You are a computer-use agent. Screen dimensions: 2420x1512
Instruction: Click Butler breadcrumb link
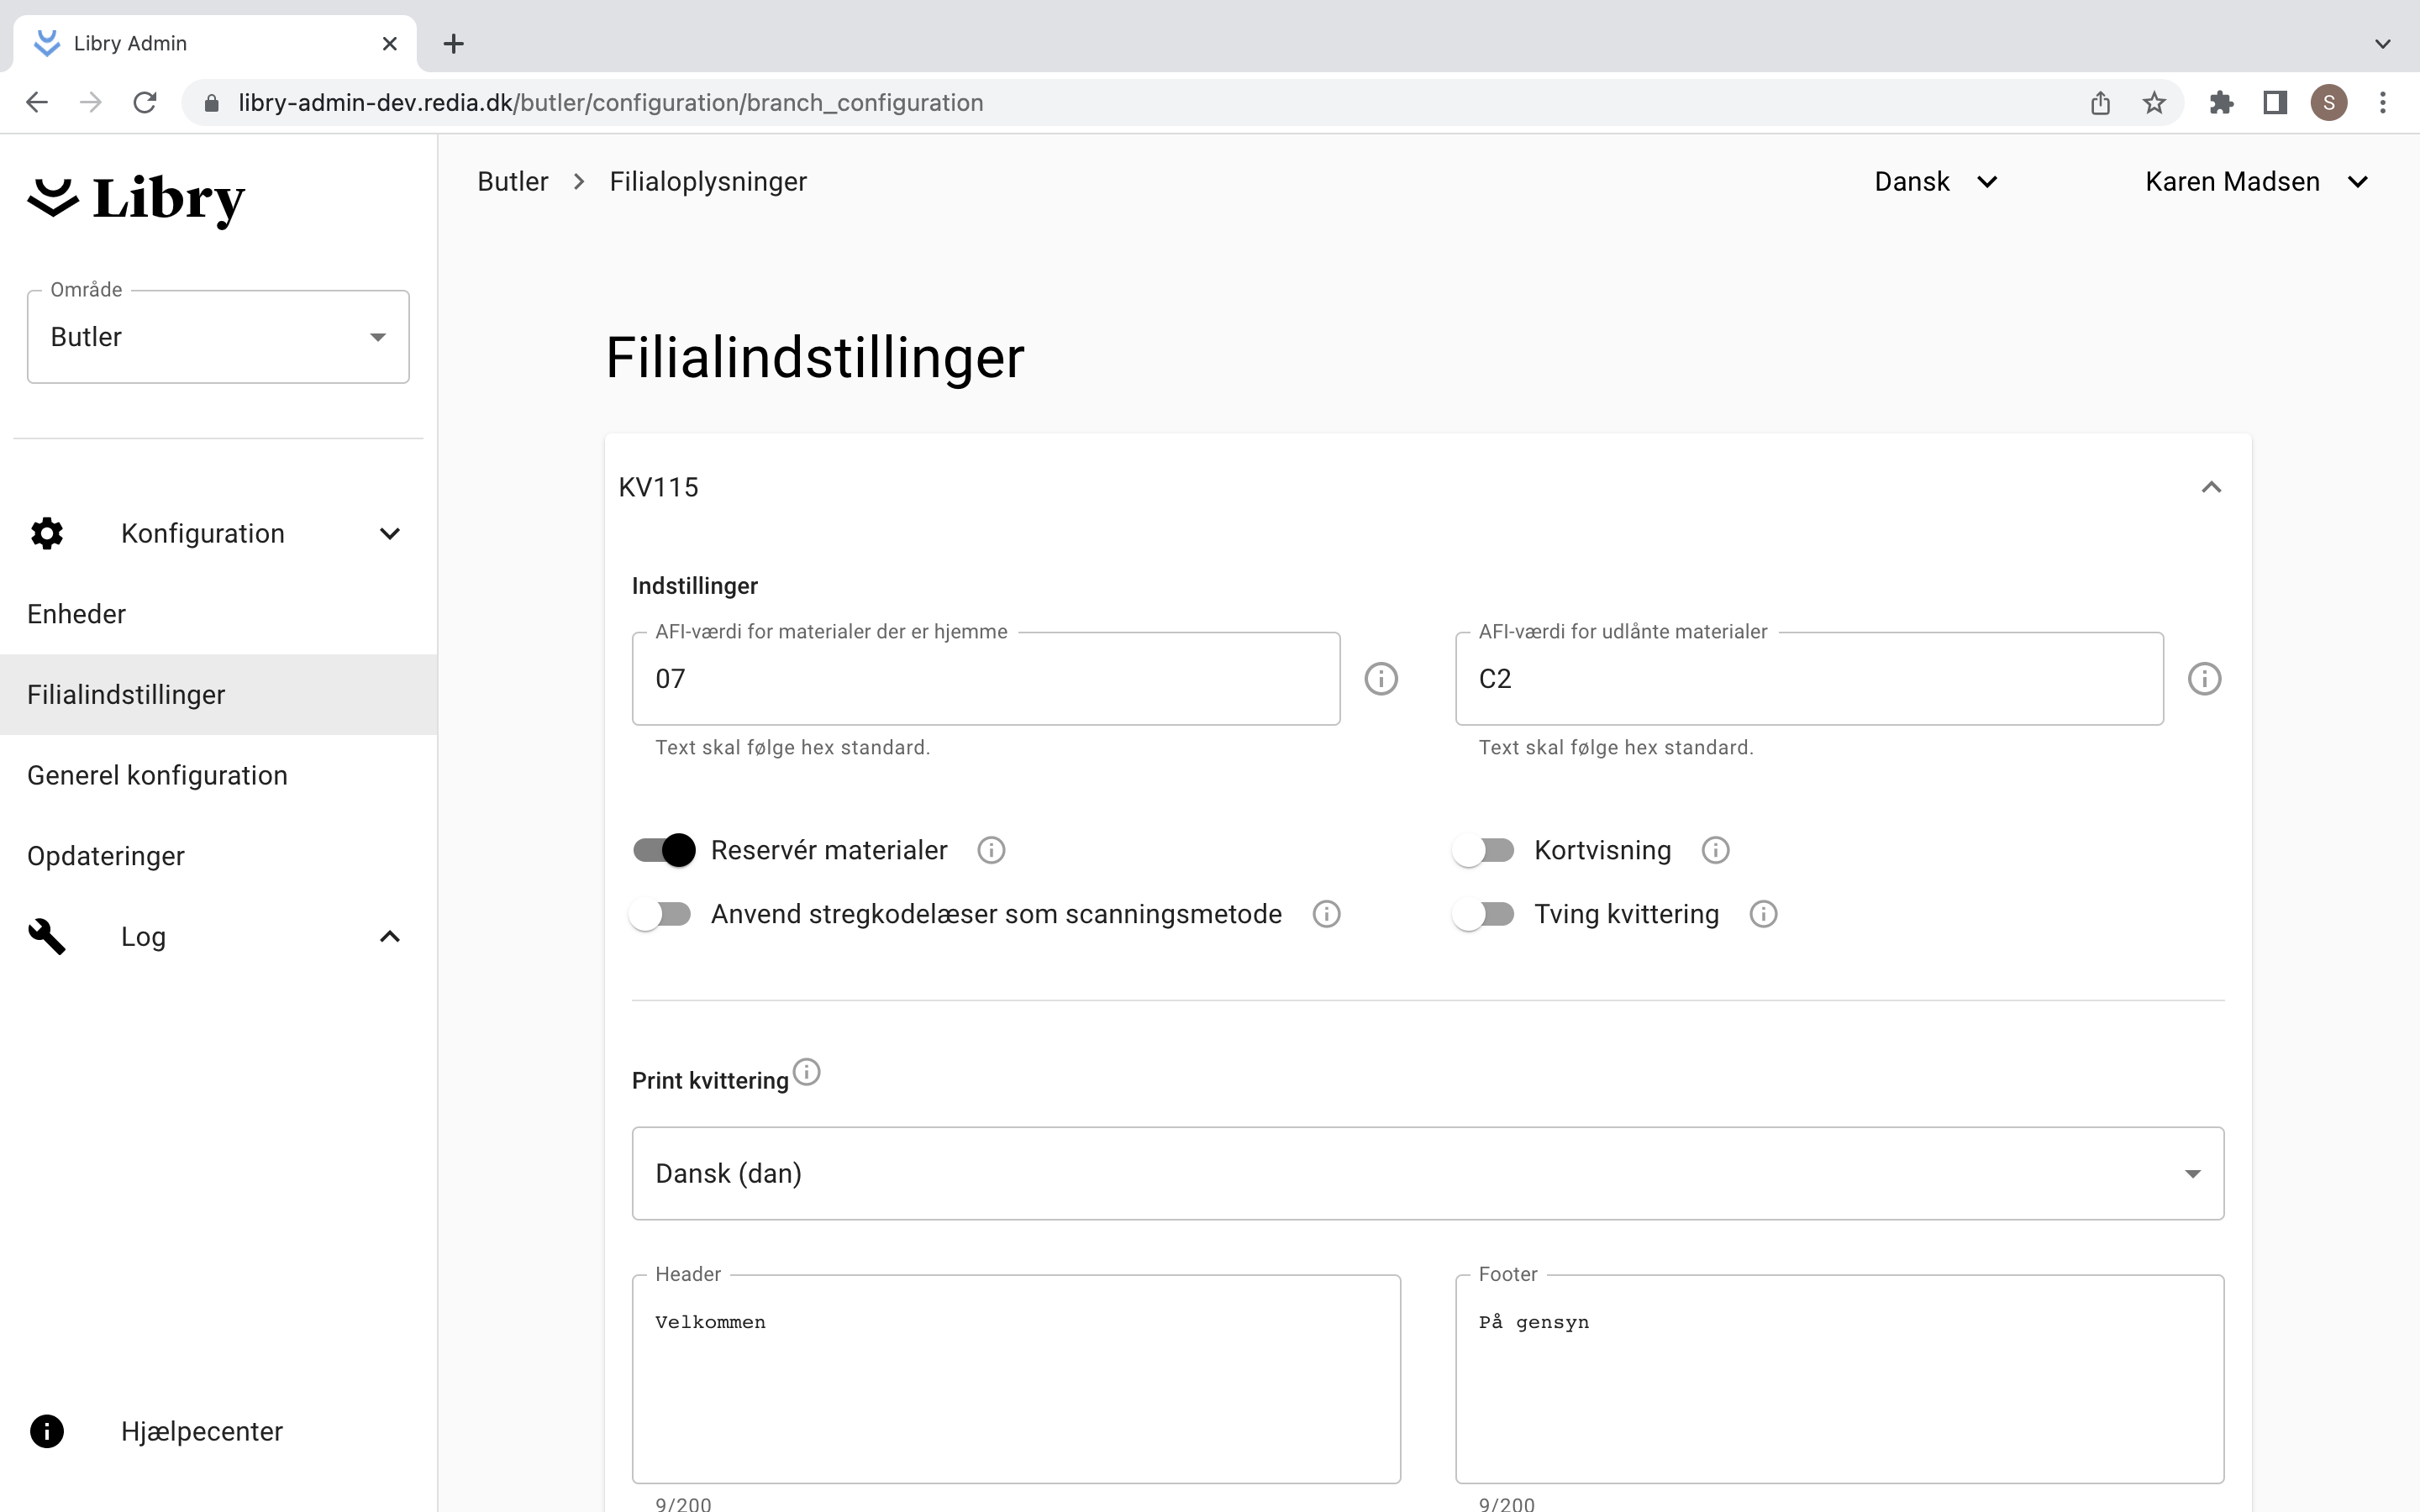[x=512, y=182]
